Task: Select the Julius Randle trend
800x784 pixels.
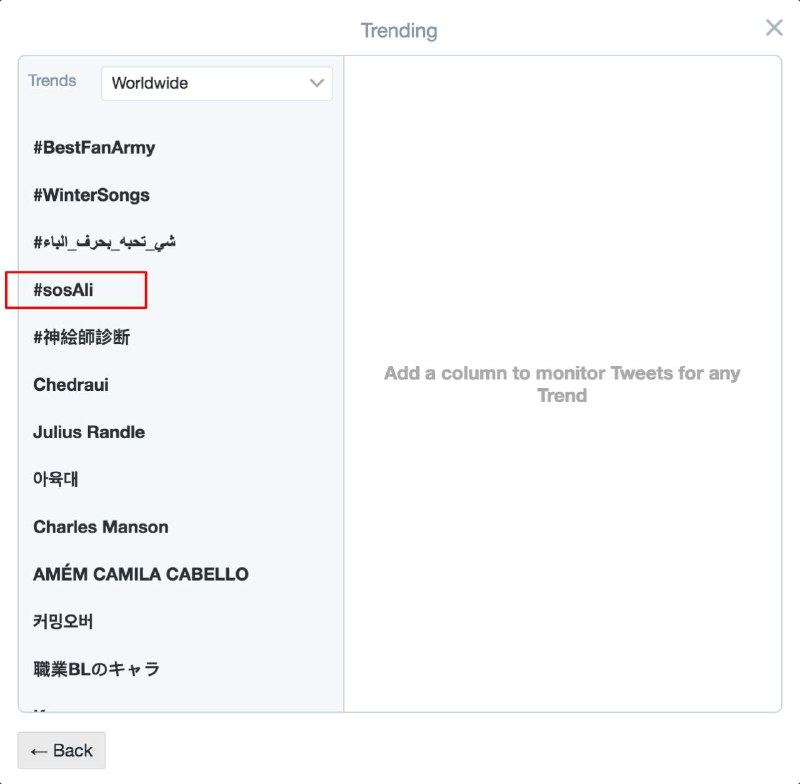Action: click(x=89, y=432)
